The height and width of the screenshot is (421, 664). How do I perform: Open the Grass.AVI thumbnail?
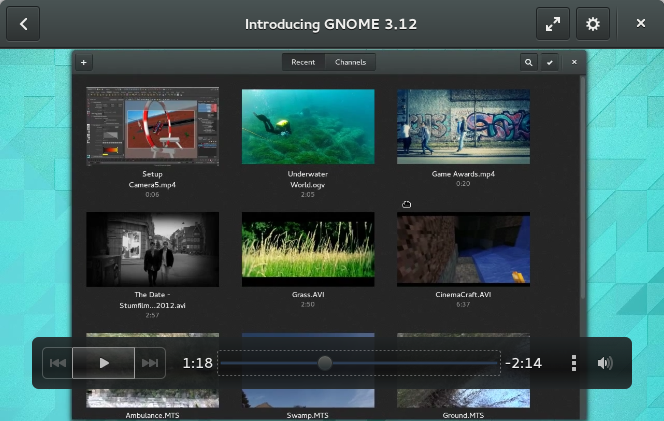[308, 249]
